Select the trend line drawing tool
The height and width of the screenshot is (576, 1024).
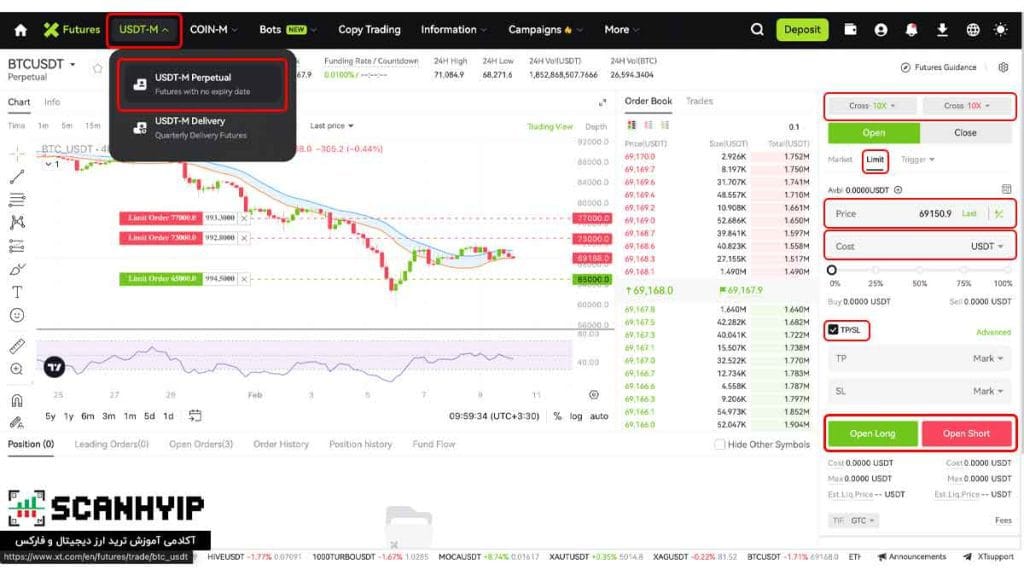[17, 176]
